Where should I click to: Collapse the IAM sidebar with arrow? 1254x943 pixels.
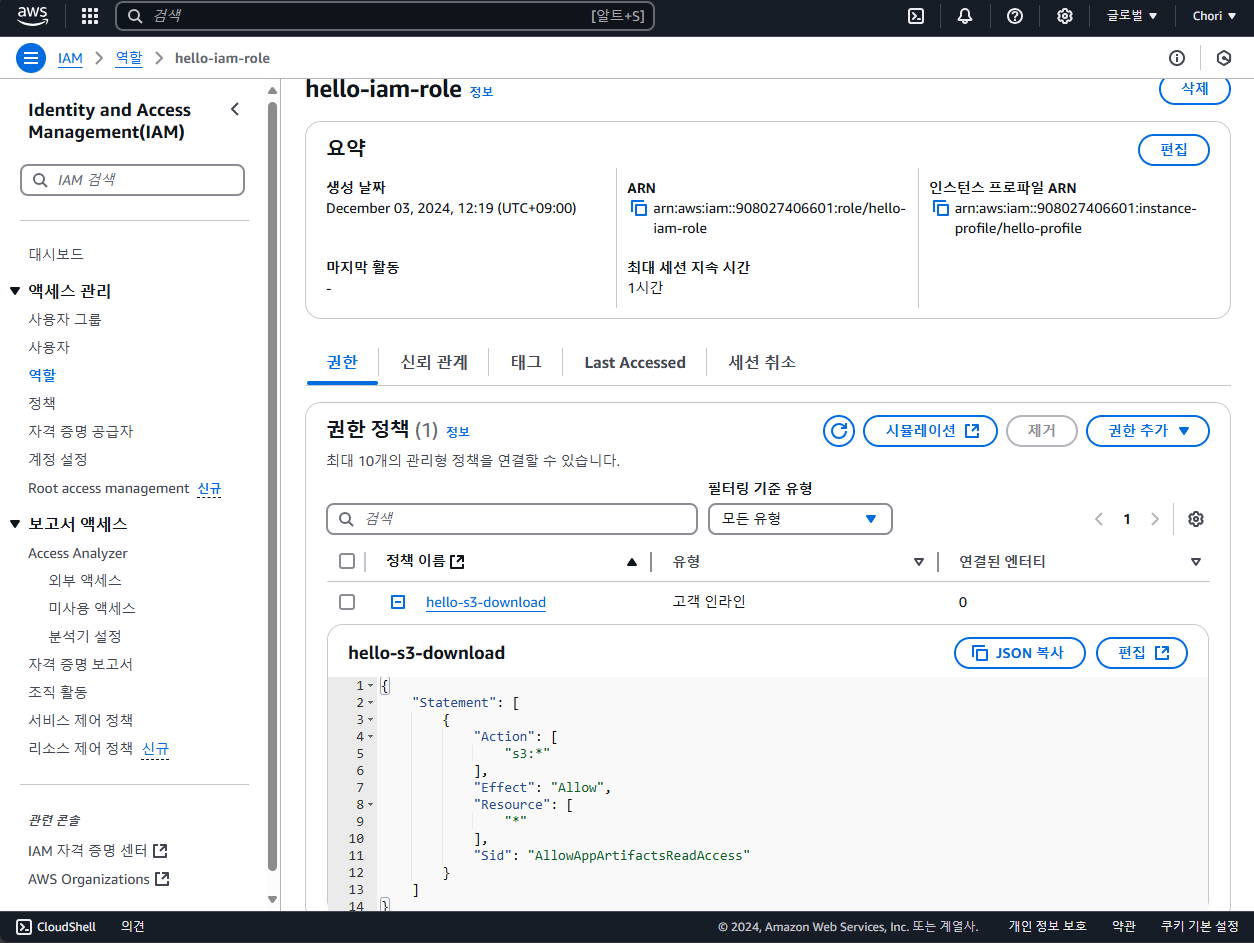[x=235, y=109]
